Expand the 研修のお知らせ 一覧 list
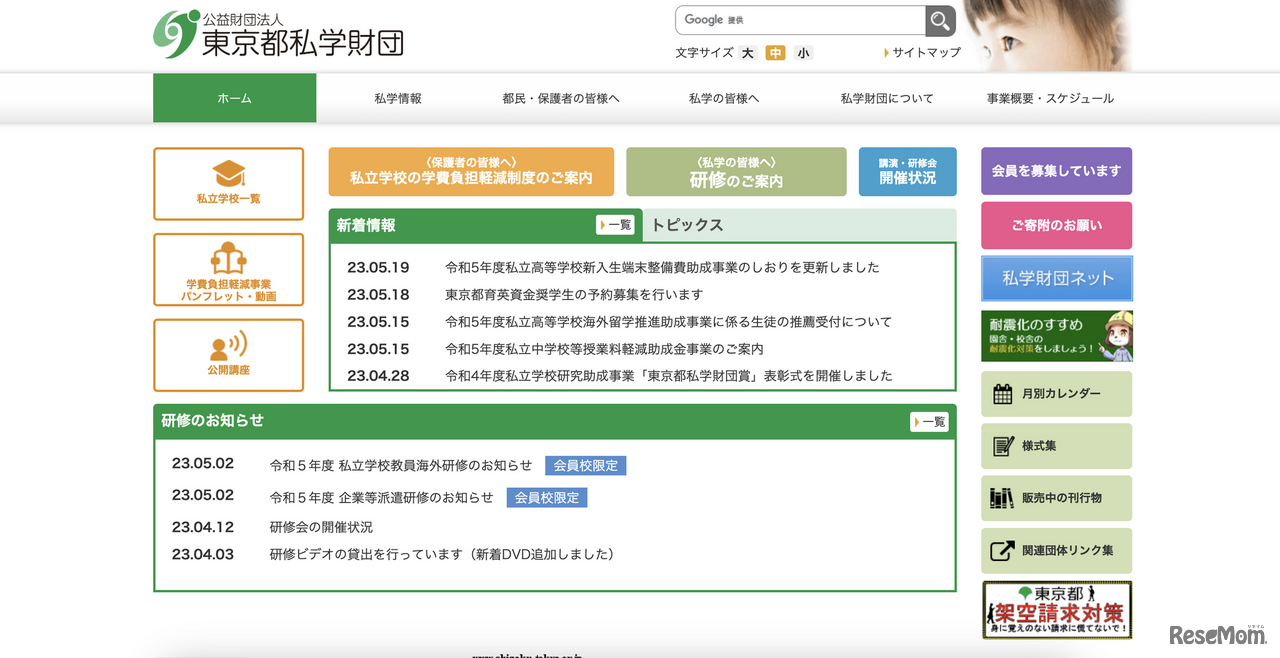This screenshot has width=1280, height=658. click(929, 421)
